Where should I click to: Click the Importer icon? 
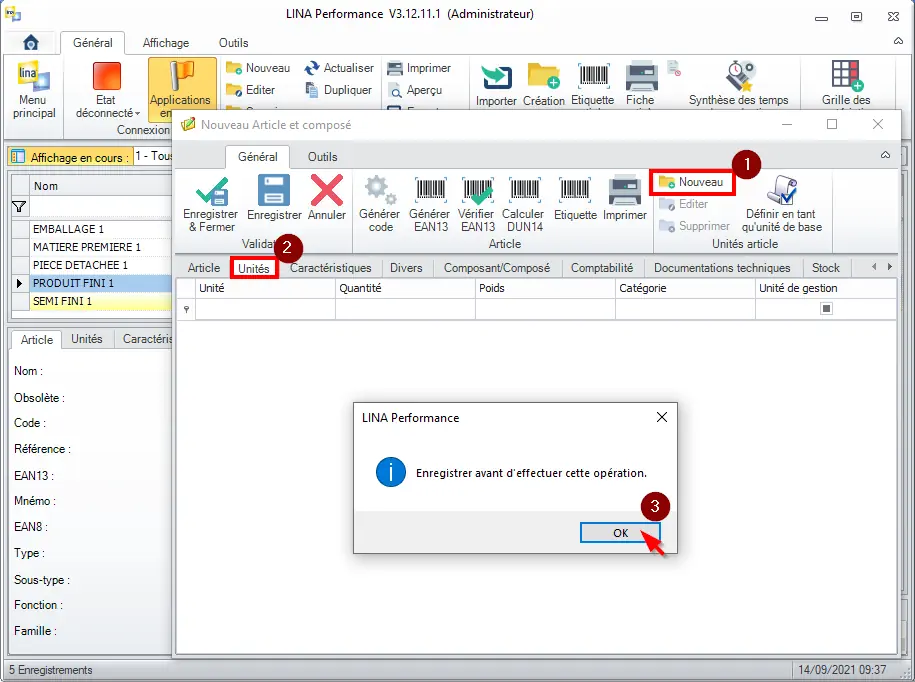pos(496,76)
